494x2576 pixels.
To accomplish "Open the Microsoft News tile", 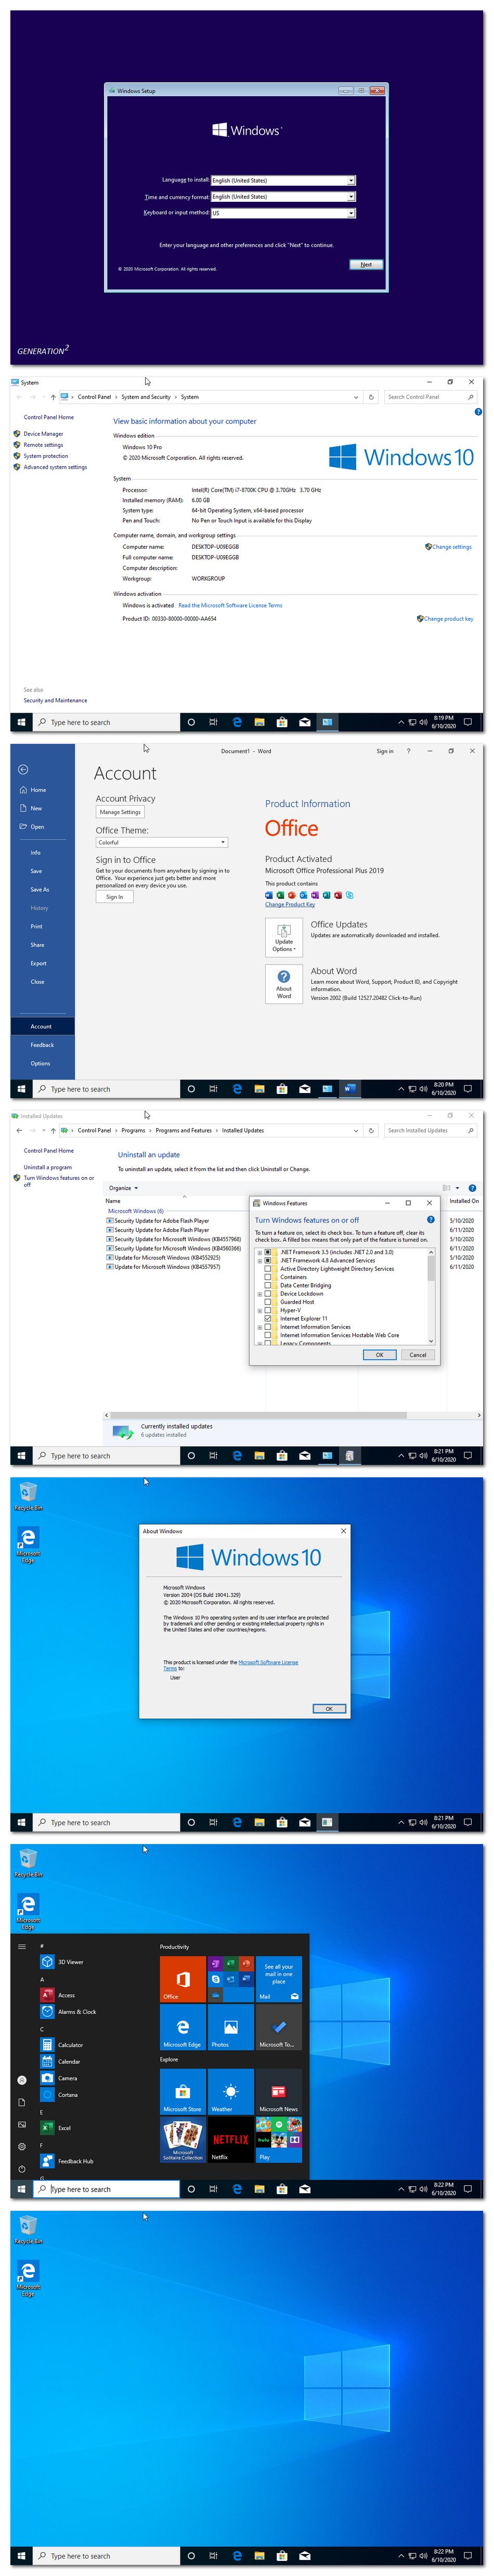I will [x=279, y=2092].
